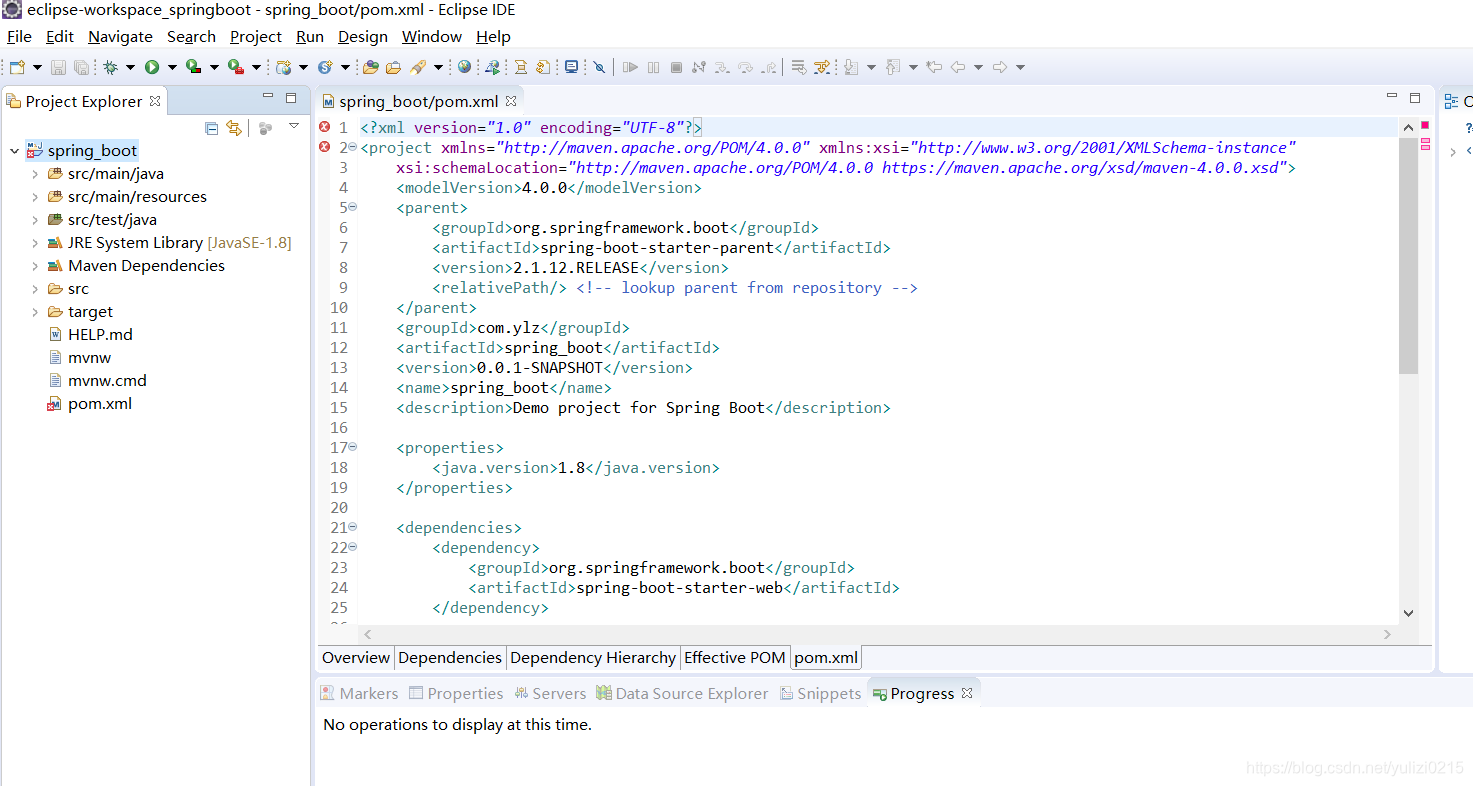Click the Step Into icon

[x=722, y=67]
